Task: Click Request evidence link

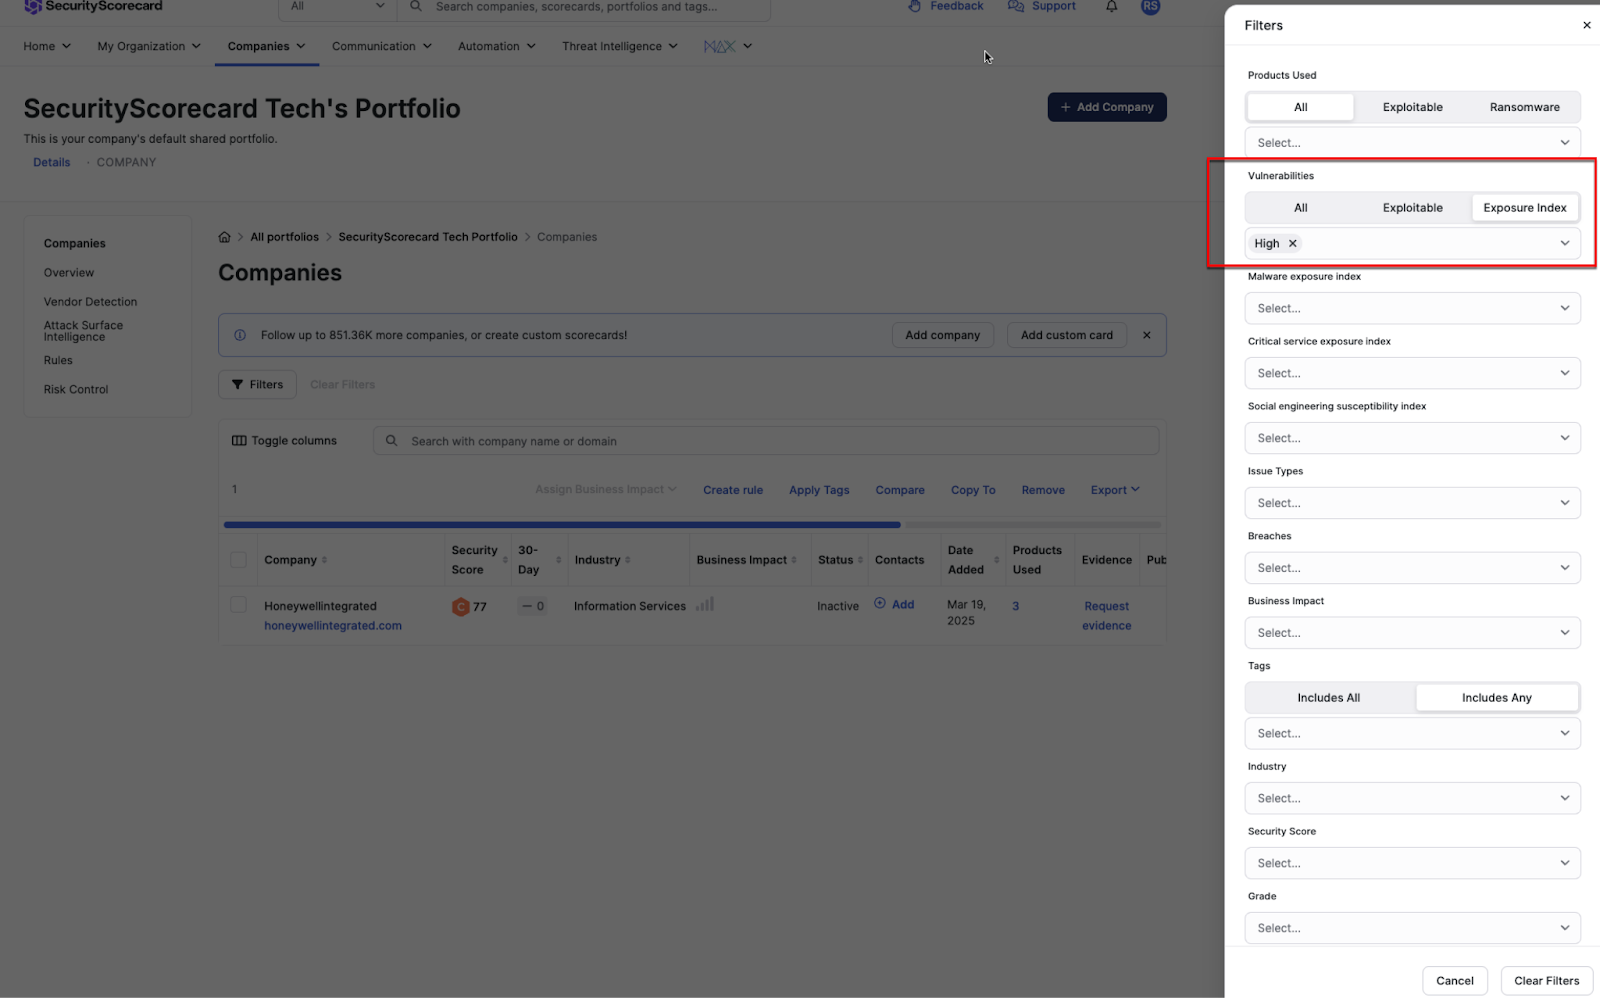Action: [x=1107, y=616]
